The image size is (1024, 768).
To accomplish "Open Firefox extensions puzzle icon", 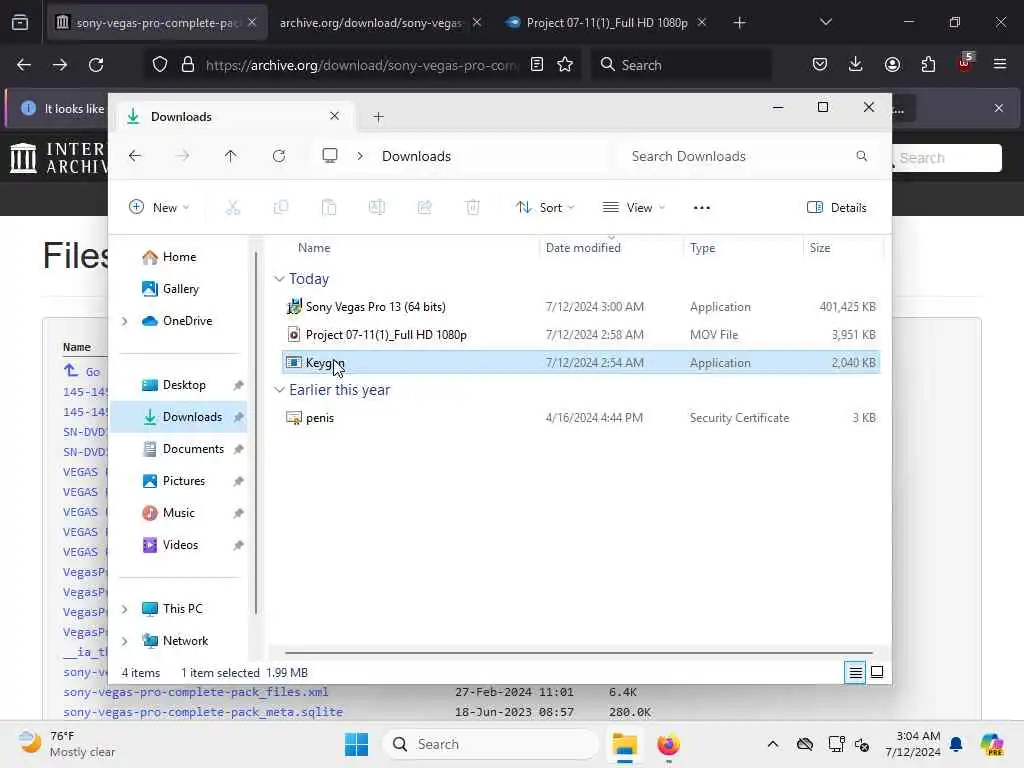I will click(x=928, y=65).
